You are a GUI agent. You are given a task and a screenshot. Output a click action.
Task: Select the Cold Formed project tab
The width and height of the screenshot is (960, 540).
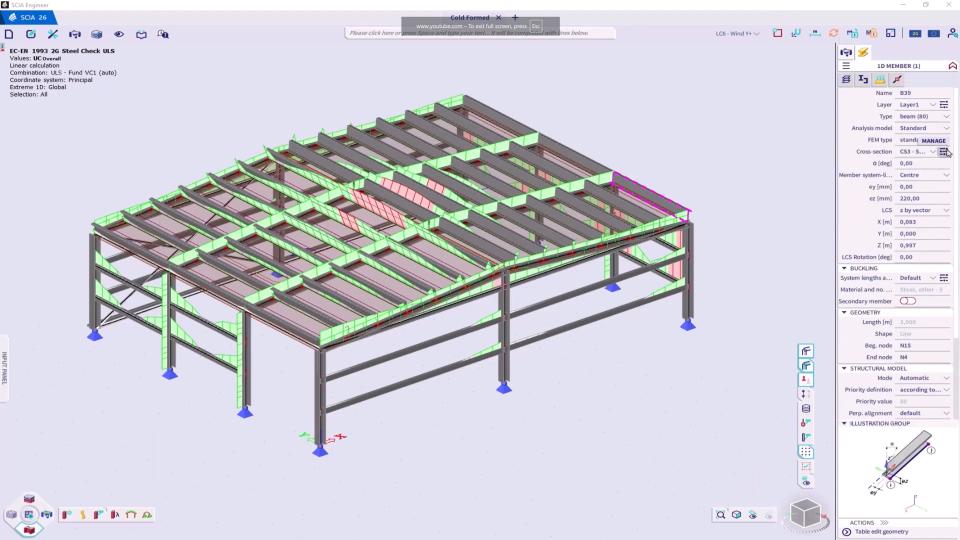[470, 17]
